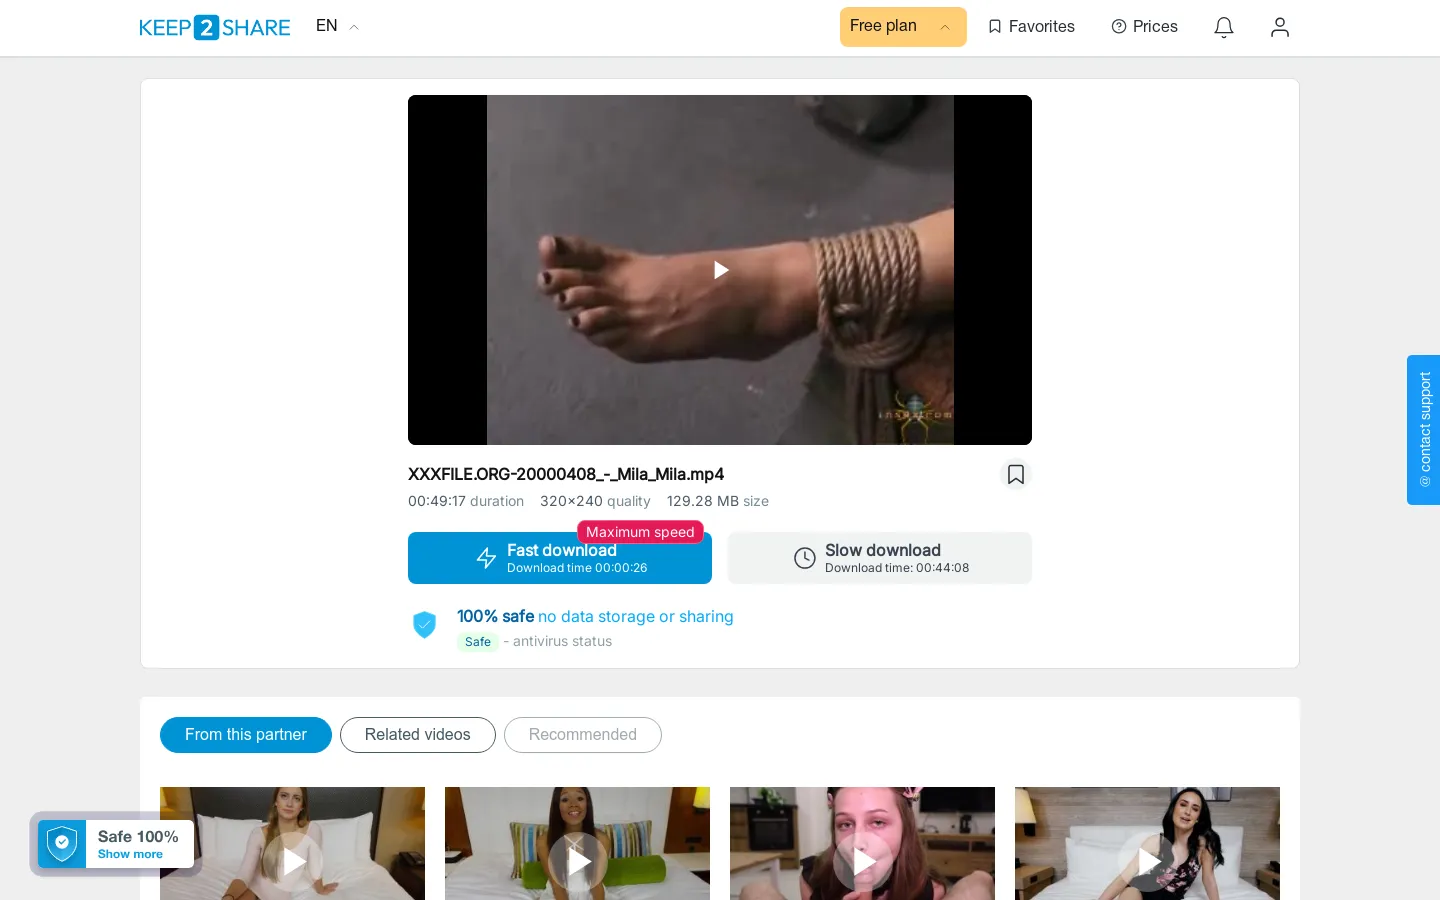Open the Prices page
This screenshot has width=1440, height=900.
point(1145,27)
